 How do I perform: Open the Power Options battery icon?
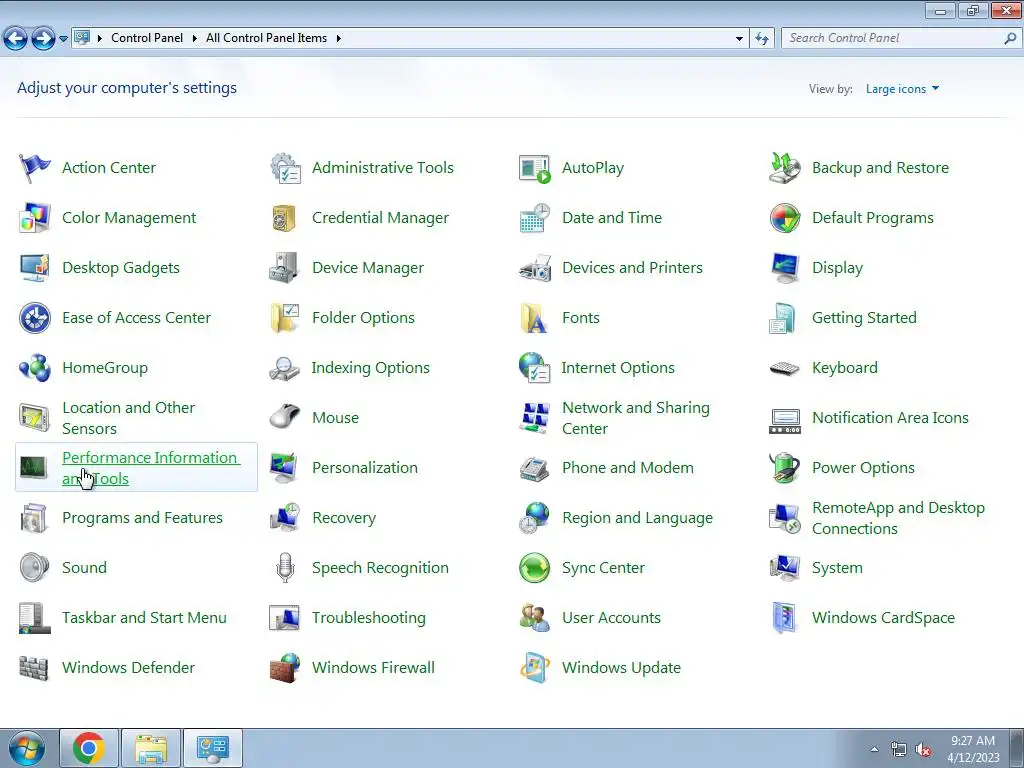[784, 468]
